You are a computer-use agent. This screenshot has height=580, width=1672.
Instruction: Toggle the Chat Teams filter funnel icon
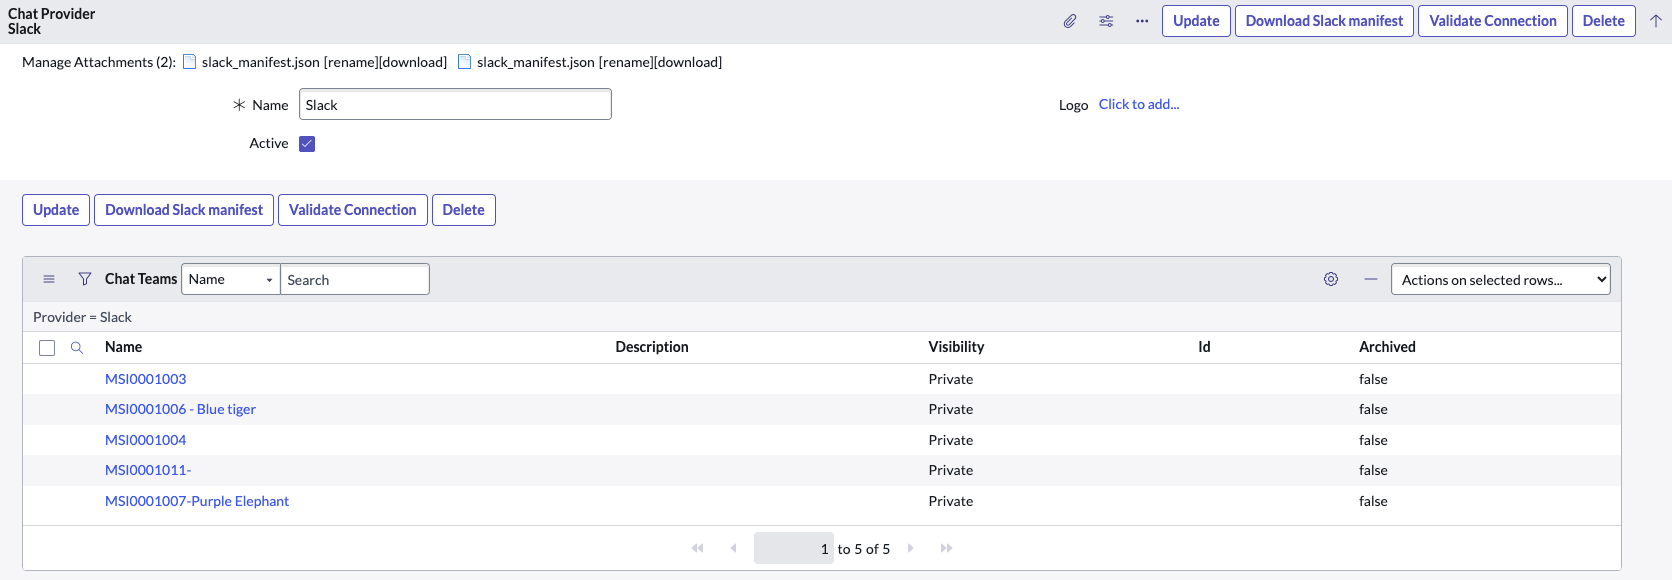click(x=85, y=279)
